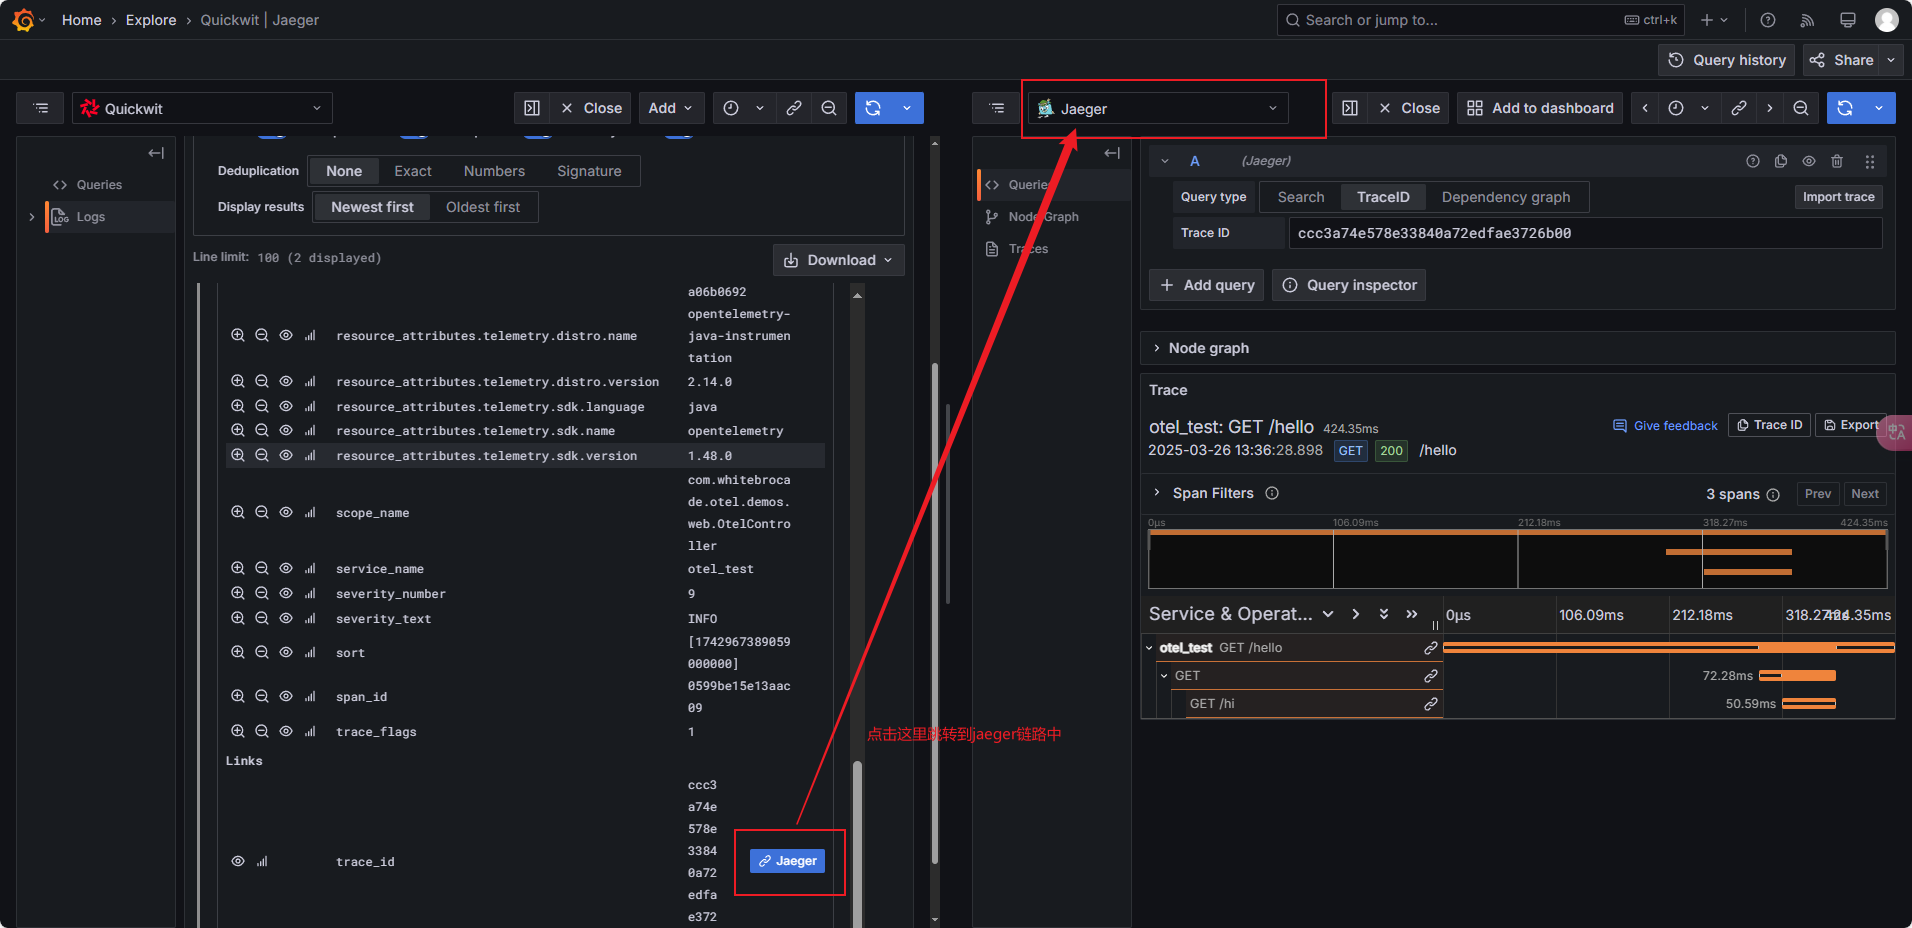The width and height of the screenshot is (1912, 928).
Task: Select TraceID query type
Action: (1383, 197)
